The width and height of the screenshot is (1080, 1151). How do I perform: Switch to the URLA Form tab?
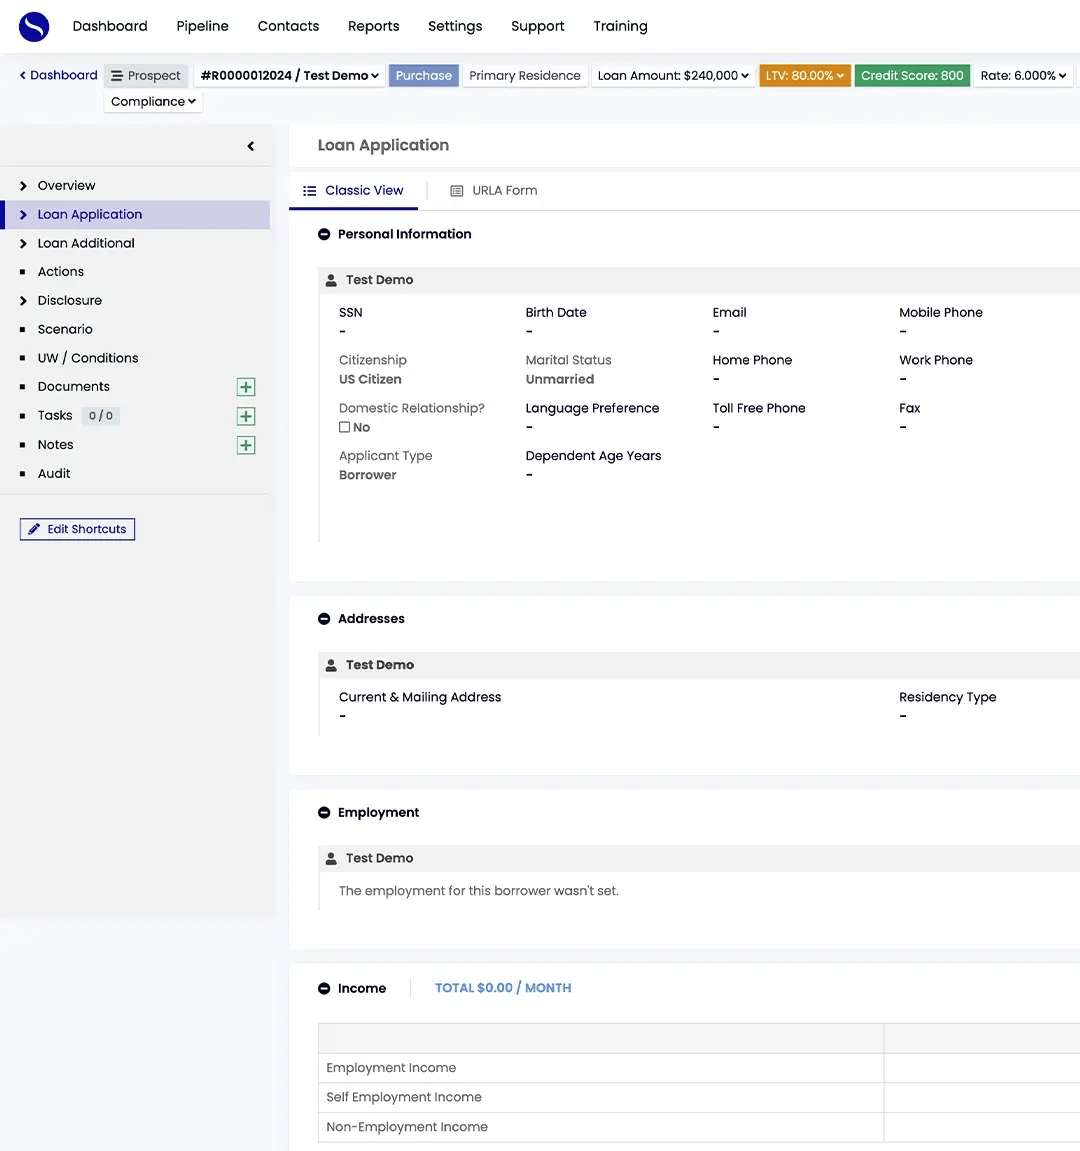coord(493,191)
